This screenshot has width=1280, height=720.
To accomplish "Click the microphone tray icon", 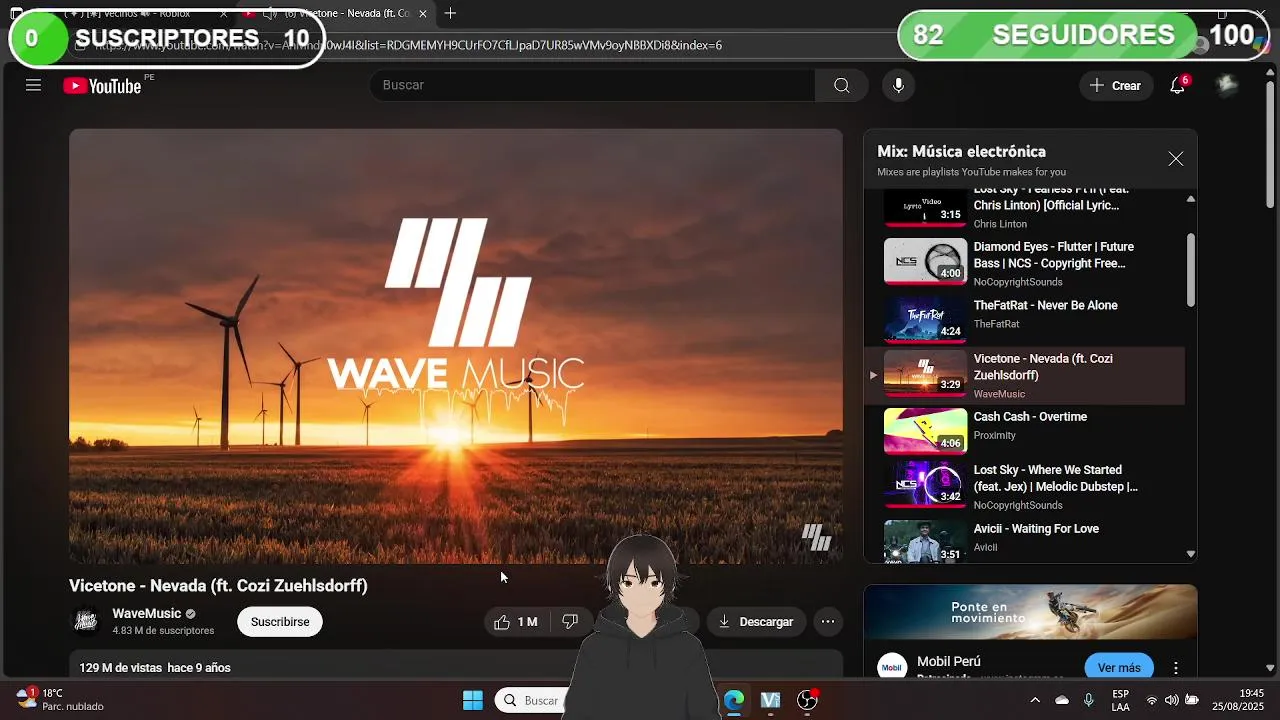I will pyautogui.click(x=1089, y=700).
